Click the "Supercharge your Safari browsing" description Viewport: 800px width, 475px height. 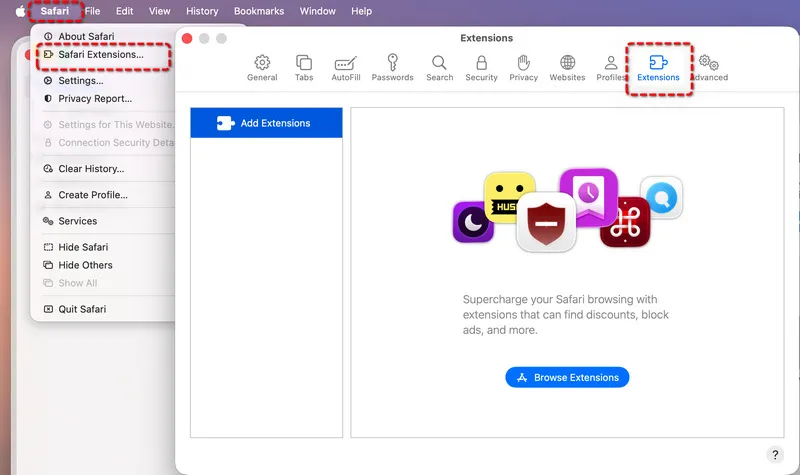tap(565, 315)
